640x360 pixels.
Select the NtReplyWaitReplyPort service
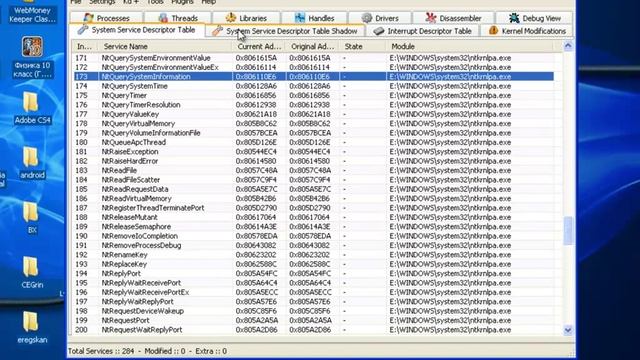point(313,302)
